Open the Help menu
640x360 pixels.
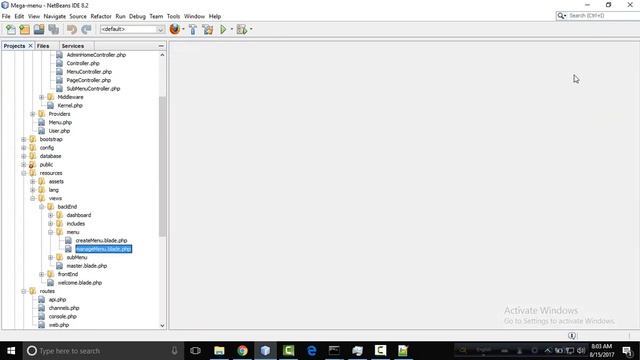click(215, 16)
